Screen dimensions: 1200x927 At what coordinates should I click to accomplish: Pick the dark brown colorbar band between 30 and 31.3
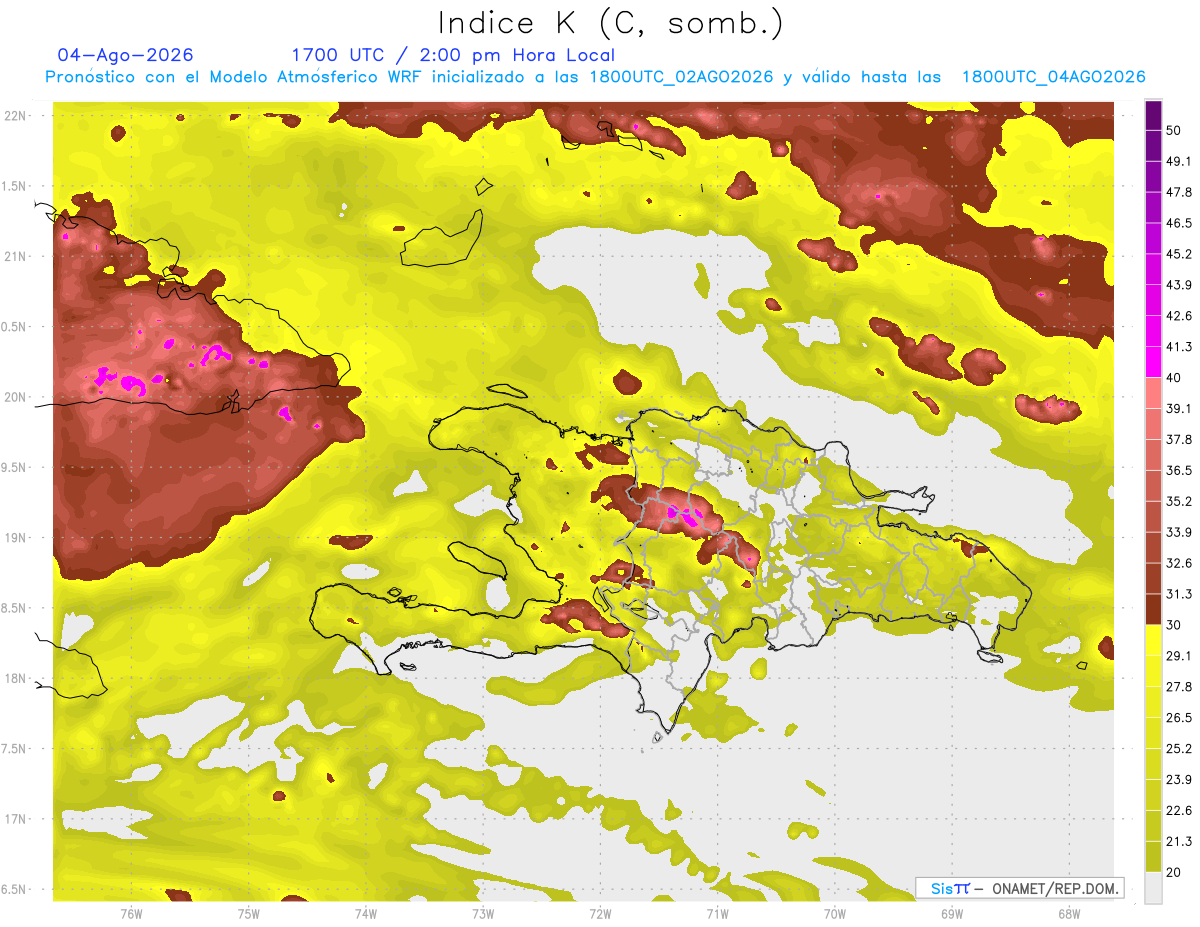point(1153,609)
